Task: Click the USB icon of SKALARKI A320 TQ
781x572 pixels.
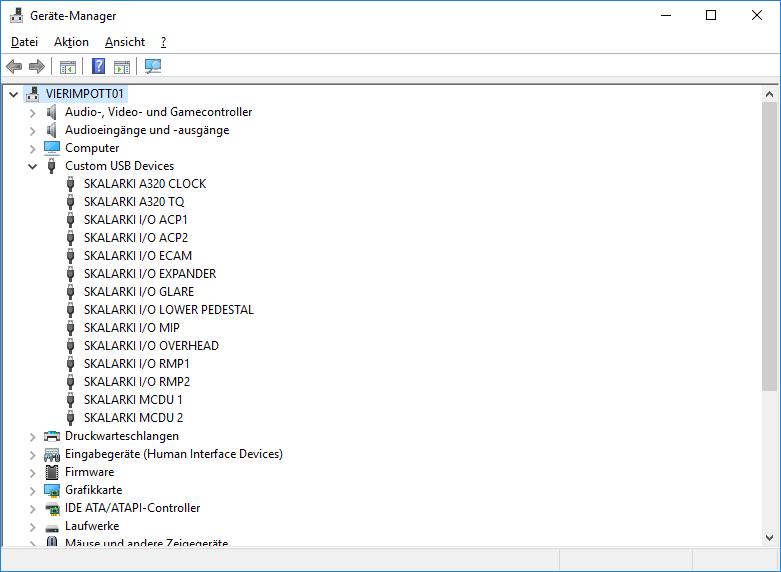Action: (x=70, y=202)
